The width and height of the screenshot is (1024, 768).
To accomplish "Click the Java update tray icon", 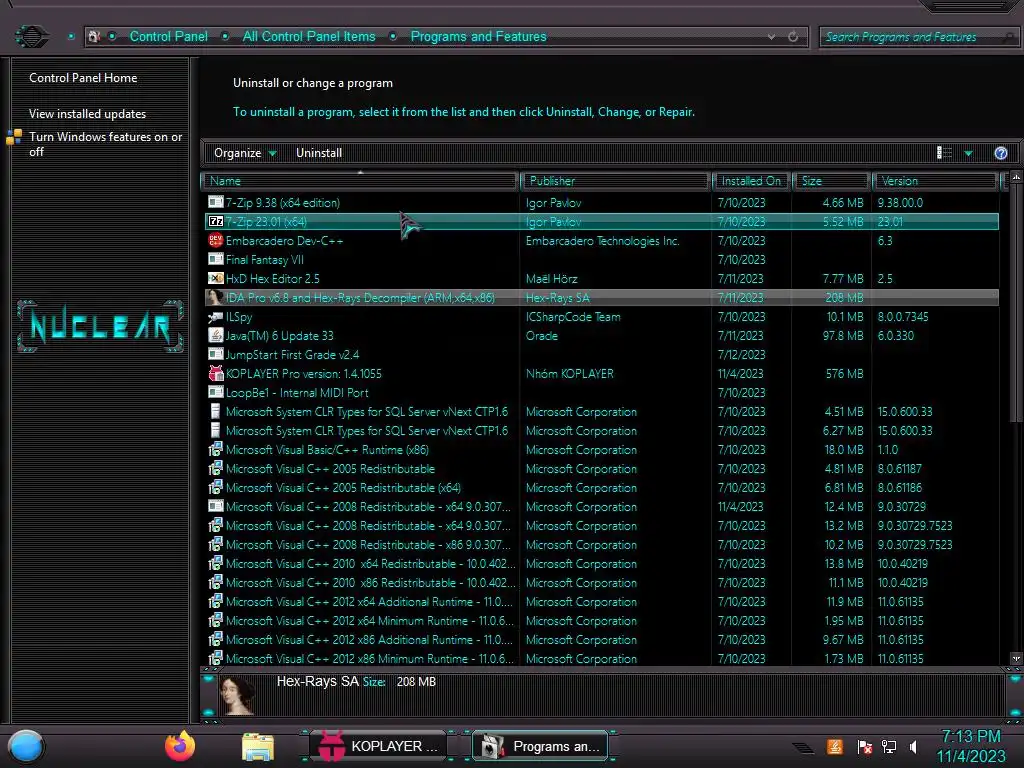I will click(x=835, y=746).
